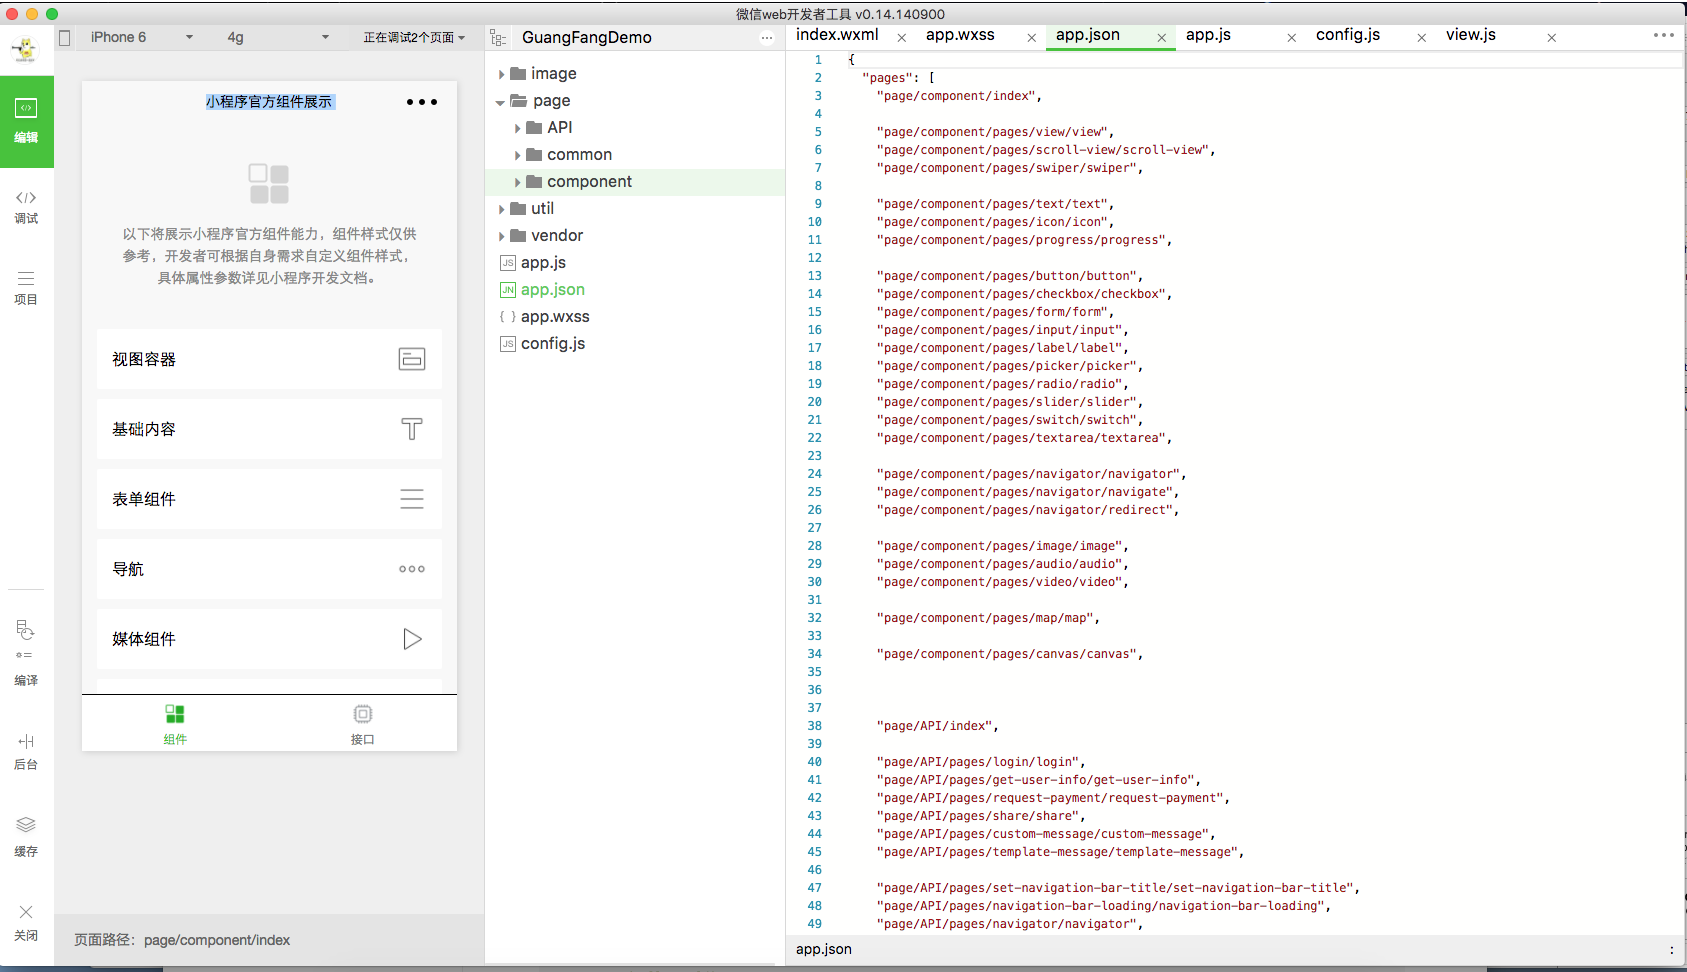The image size is (1687, 972).
Task: Click the view container icon on 视图容器 row
Action: (412, 359)
